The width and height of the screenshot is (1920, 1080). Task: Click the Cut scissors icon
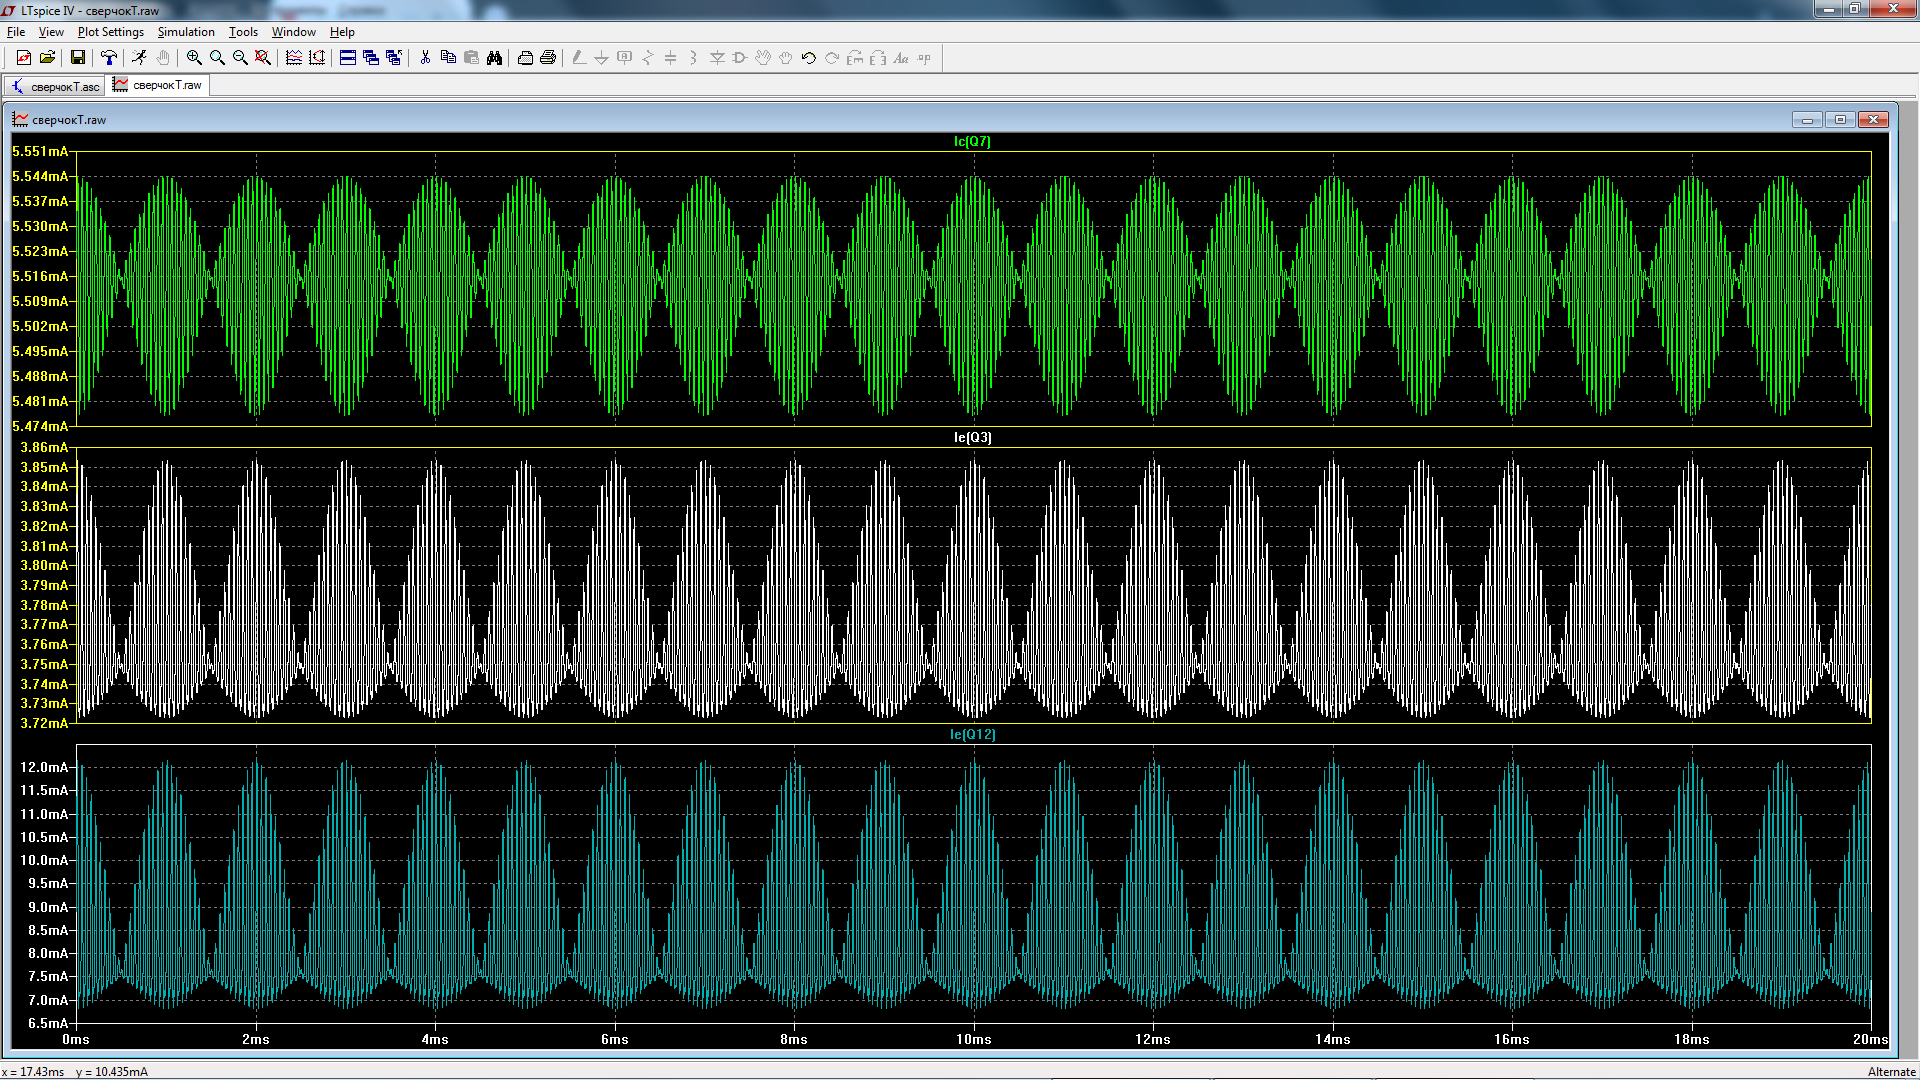(x=425, y=58)
